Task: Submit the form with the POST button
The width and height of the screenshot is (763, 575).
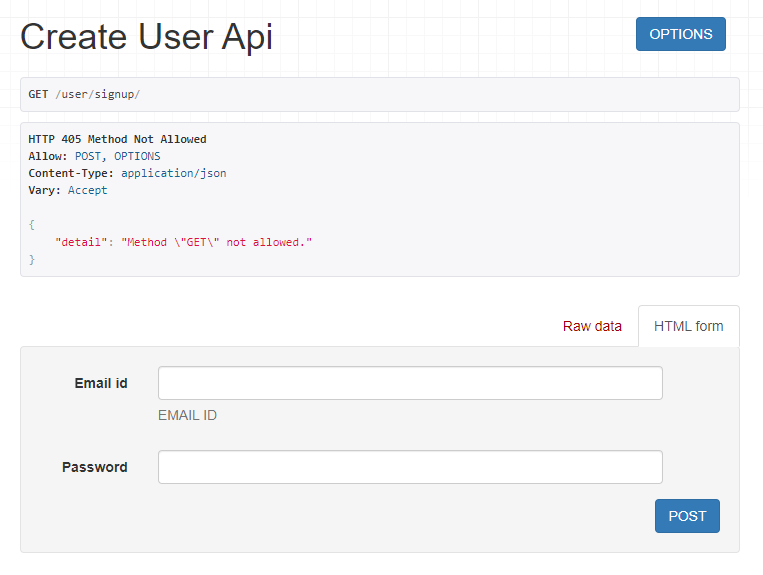Action: pyautogui.click(x=687, y=516)
